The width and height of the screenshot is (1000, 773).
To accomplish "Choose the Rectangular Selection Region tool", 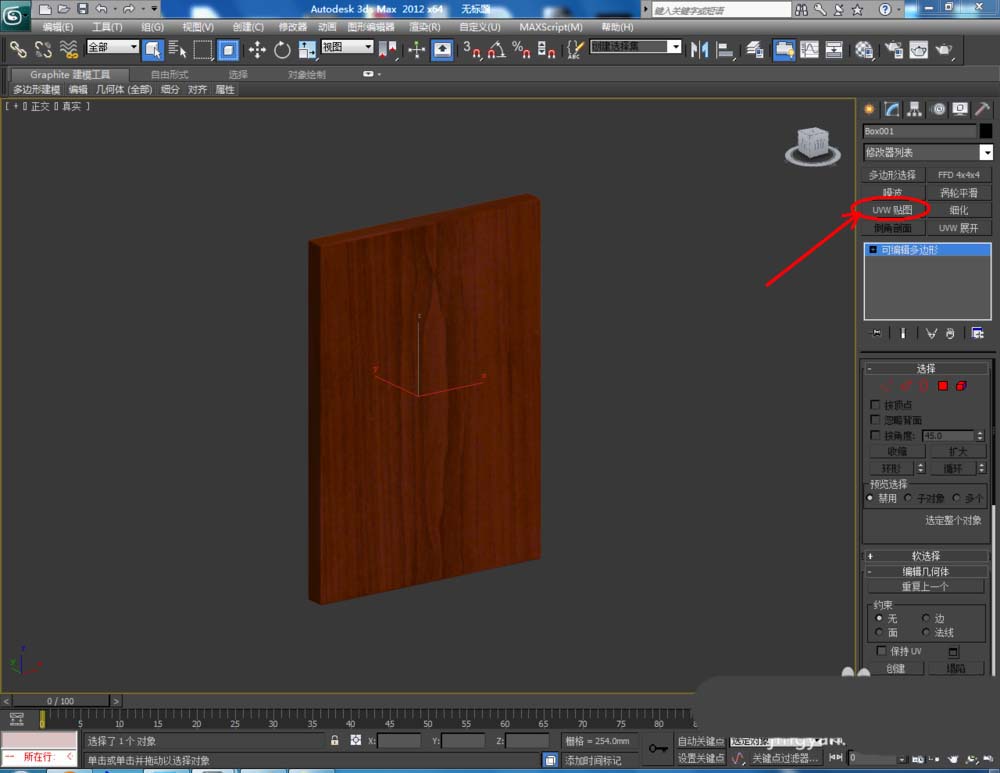I will tap(203, 49).
